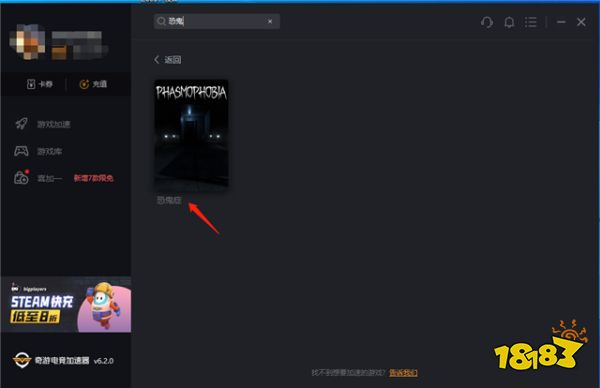Open the customer service headset icon
The height and width of the screenshot is (388, 600).
(487, 22)
